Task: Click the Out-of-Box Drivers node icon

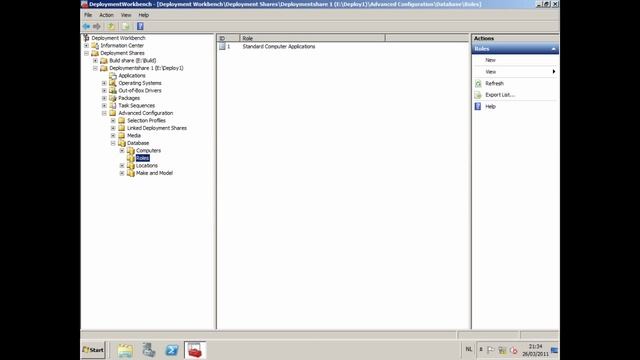Action: click(x=113, y=91)
